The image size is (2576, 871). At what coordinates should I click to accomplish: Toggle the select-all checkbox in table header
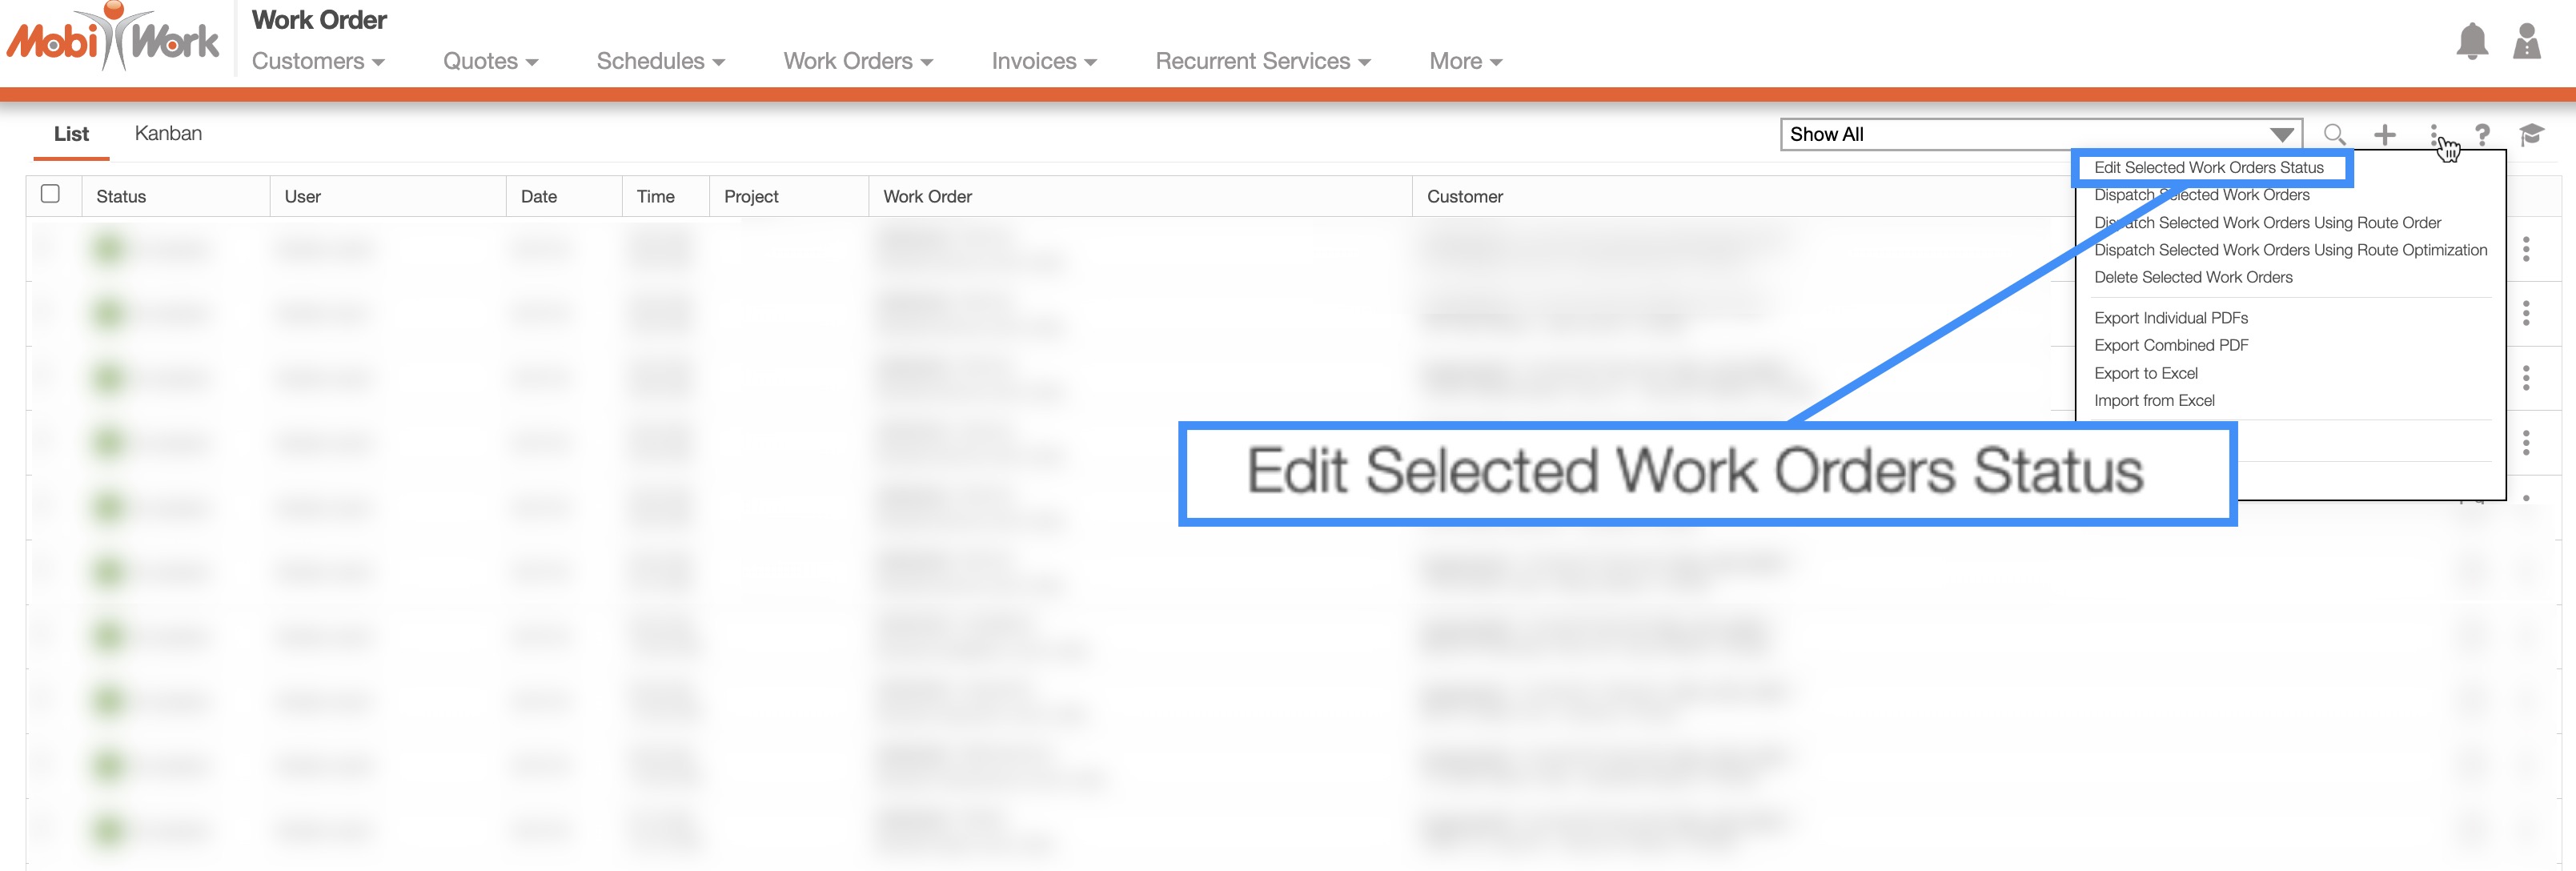[50, 194]
